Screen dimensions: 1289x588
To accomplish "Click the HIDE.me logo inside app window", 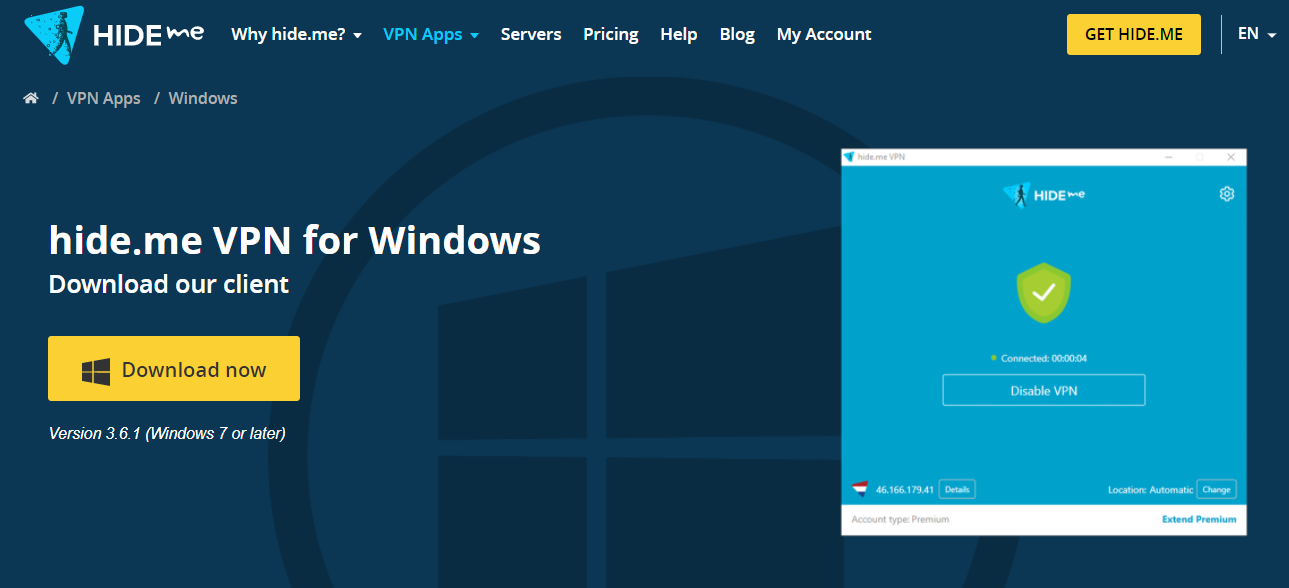I will coord(1043,195).
